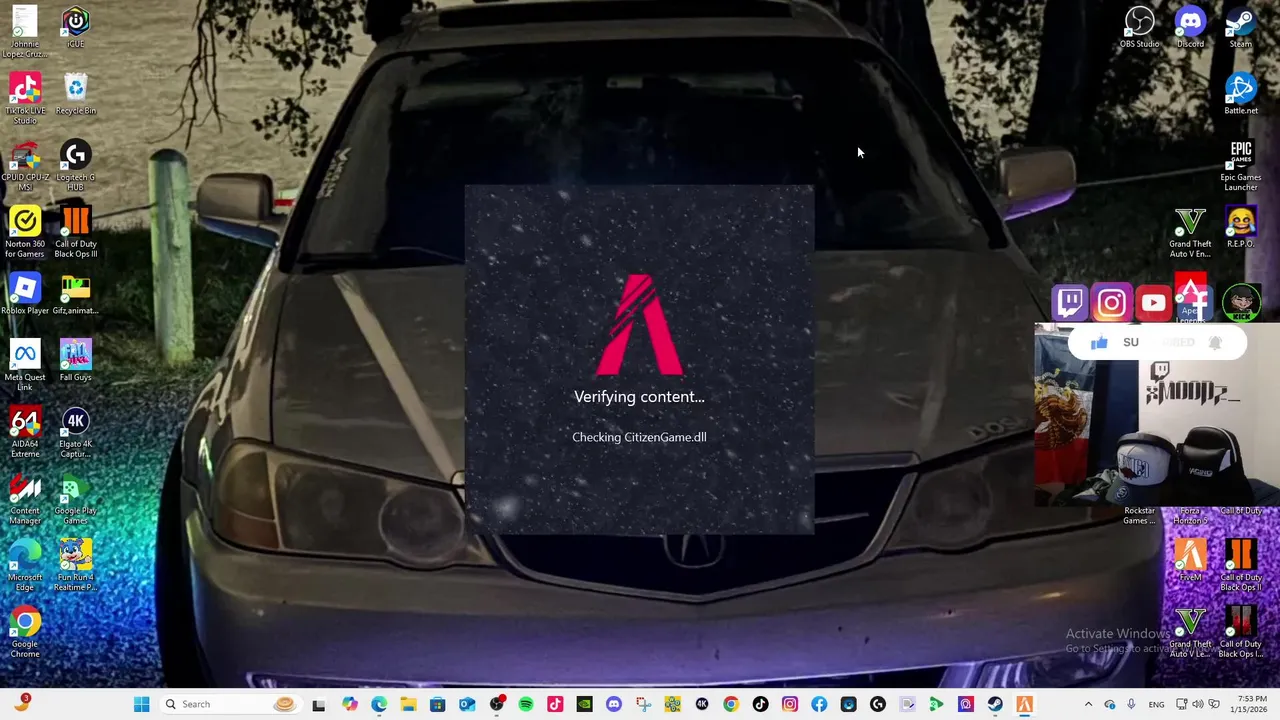Image resolution: width=1280 pixels, height=720 pixels.
Task: Open the Widgets button on the taskbar
Action: click(x=22, y=704)
